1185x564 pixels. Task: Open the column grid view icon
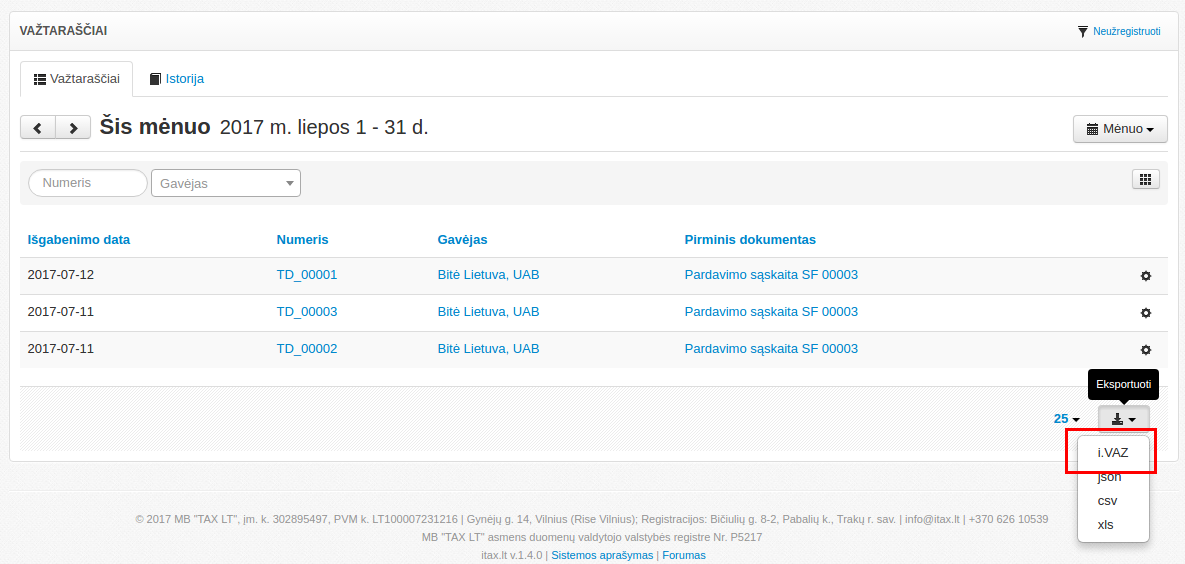1145,179
